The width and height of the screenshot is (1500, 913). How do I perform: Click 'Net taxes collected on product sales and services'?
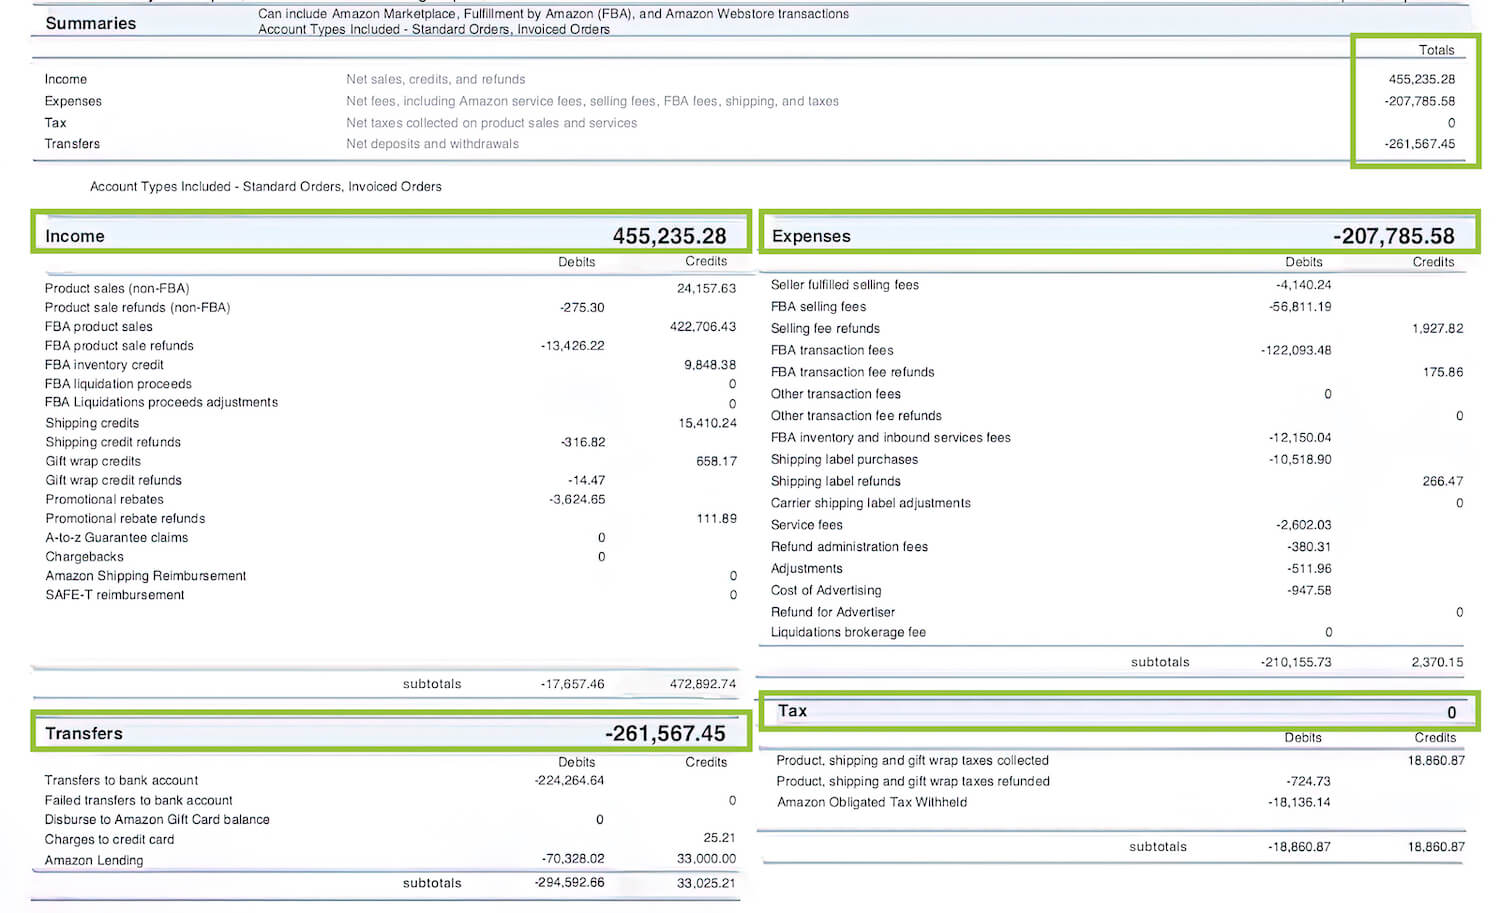(x=492, y=123)
